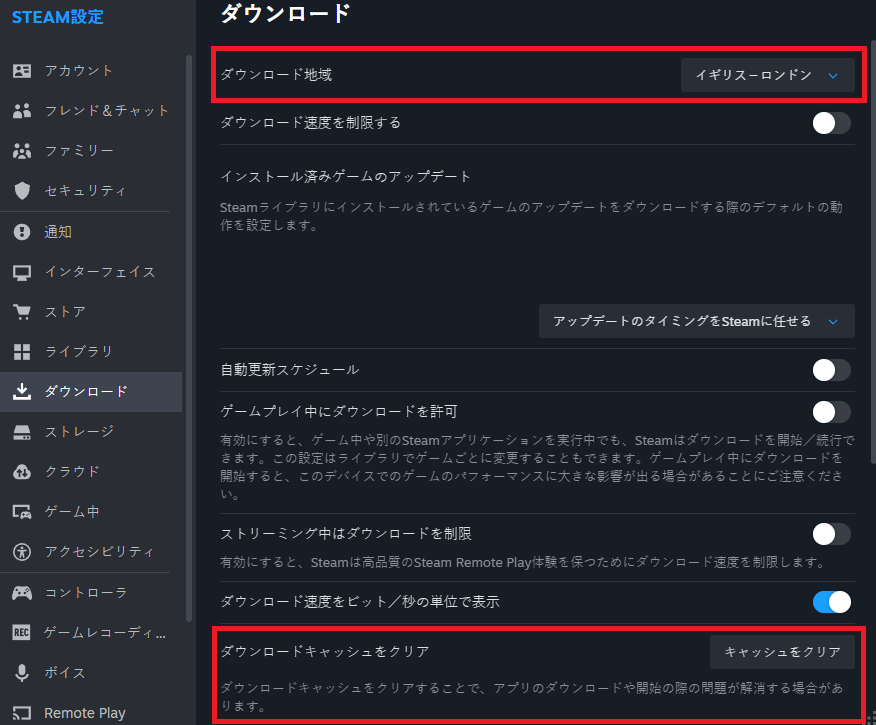Click the ストレージ drive icon
876x725 pixels.
[x=22, y=432]
